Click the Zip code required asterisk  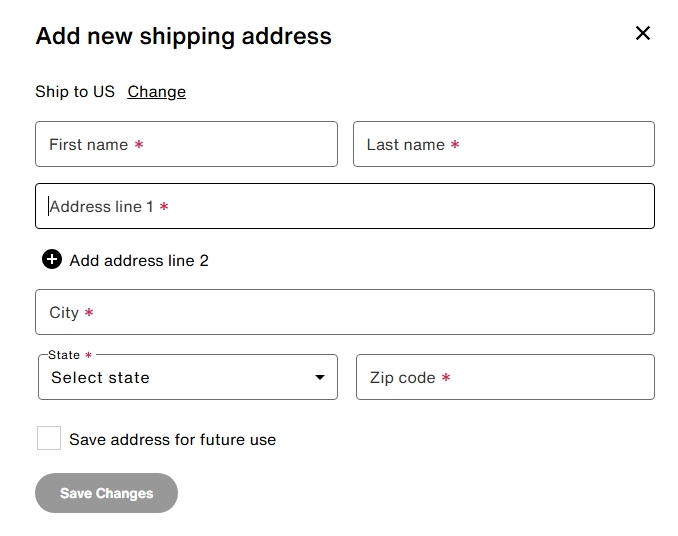[x=446, y=378]
